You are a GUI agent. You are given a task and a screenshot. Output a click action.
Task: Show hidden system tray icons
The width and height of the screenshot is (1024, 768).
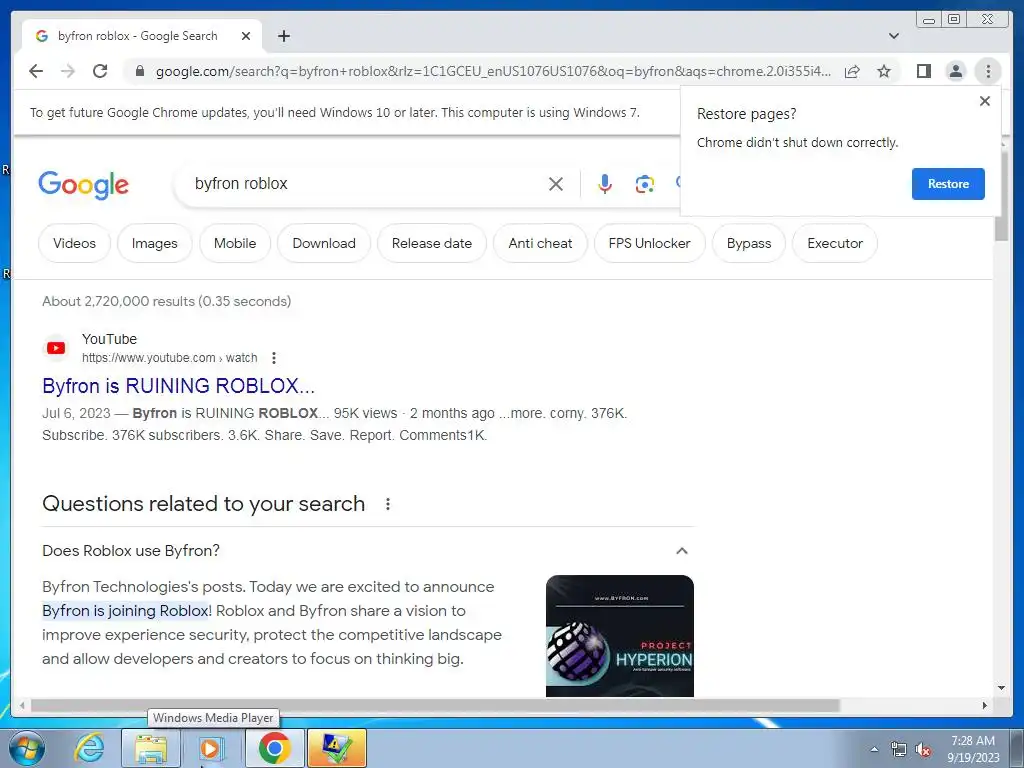click(x=874, y=750)
